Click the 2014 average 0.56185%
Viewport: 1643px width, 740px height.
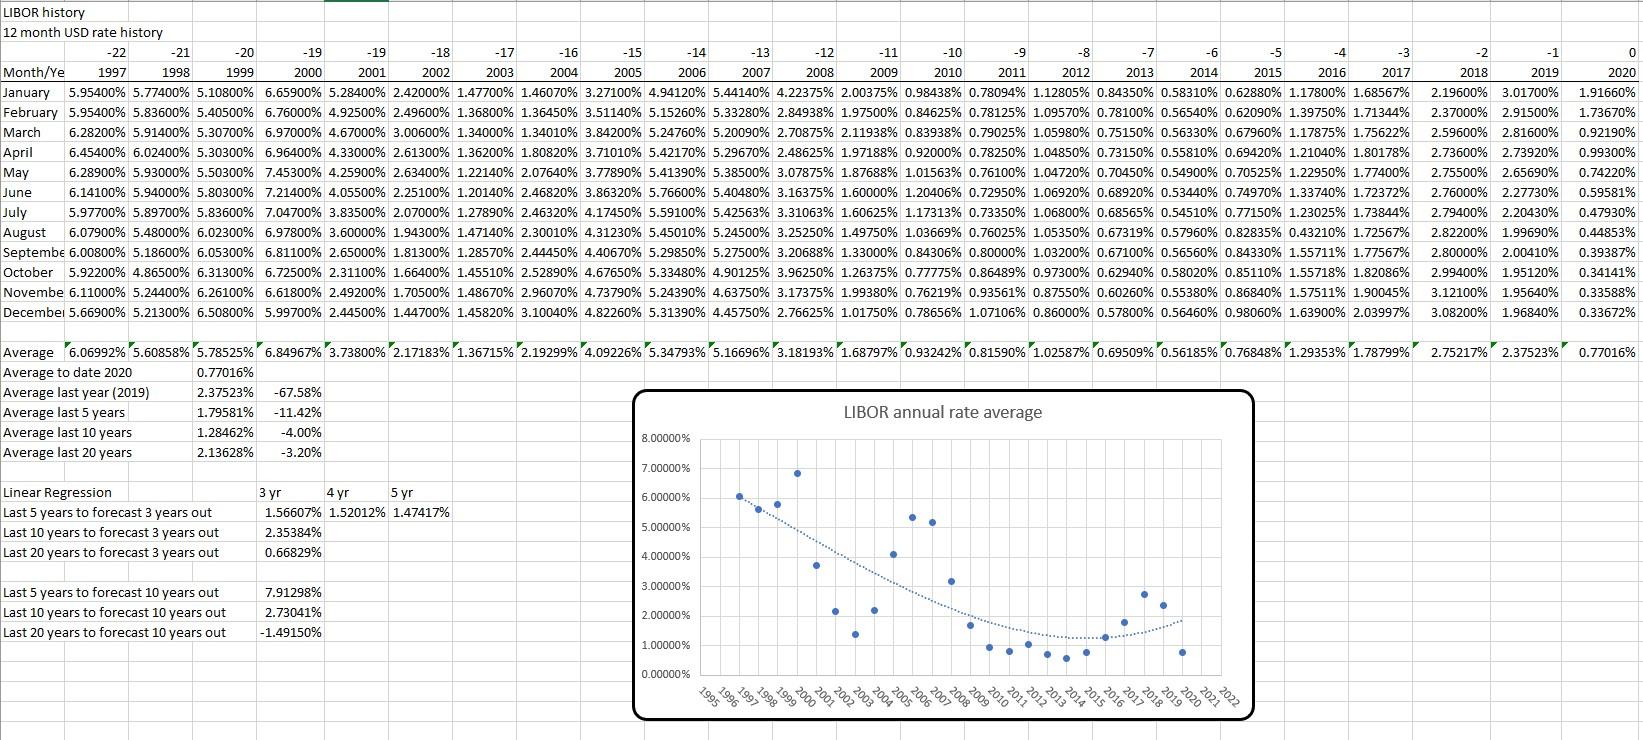click(x=1188, y=352)
